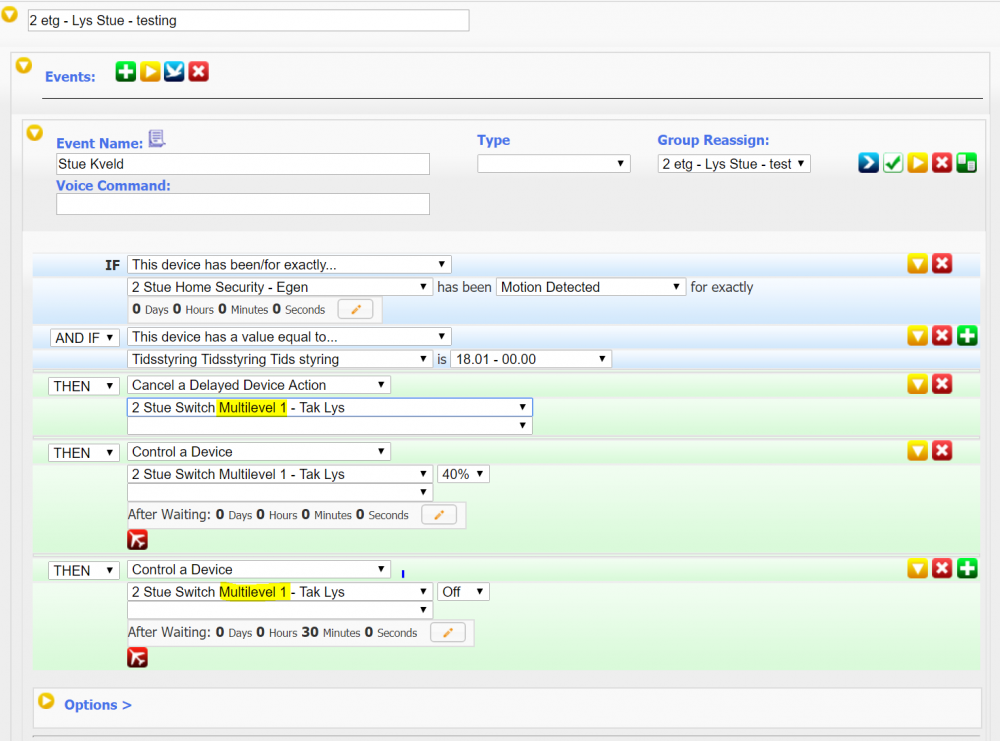The height and width of the screenshot is (741, 1000).
Task: Click red flag icon under 40% action
Action: click(137, 540)
